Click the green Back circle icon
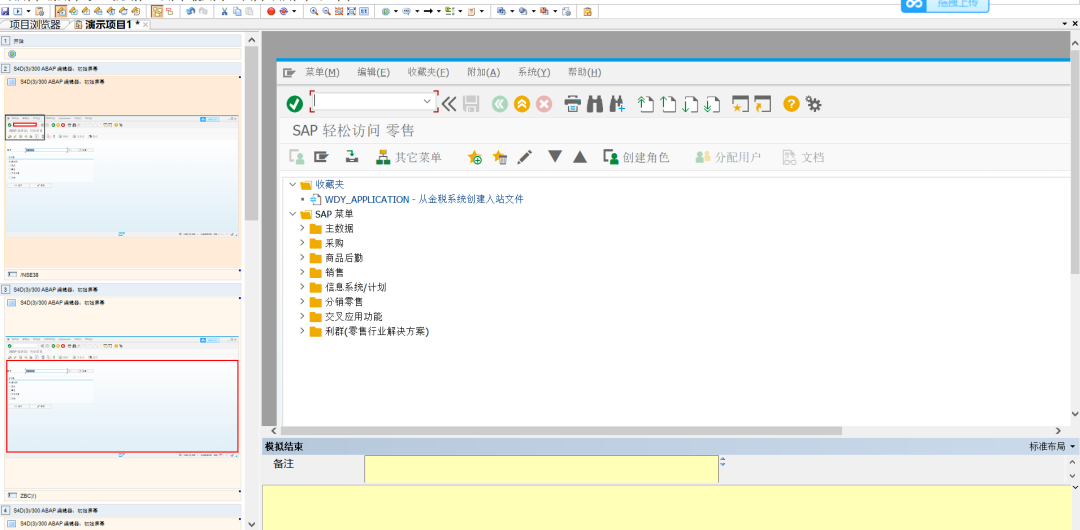Screen dimensions: 1080x530 click(x=499, y=104)
